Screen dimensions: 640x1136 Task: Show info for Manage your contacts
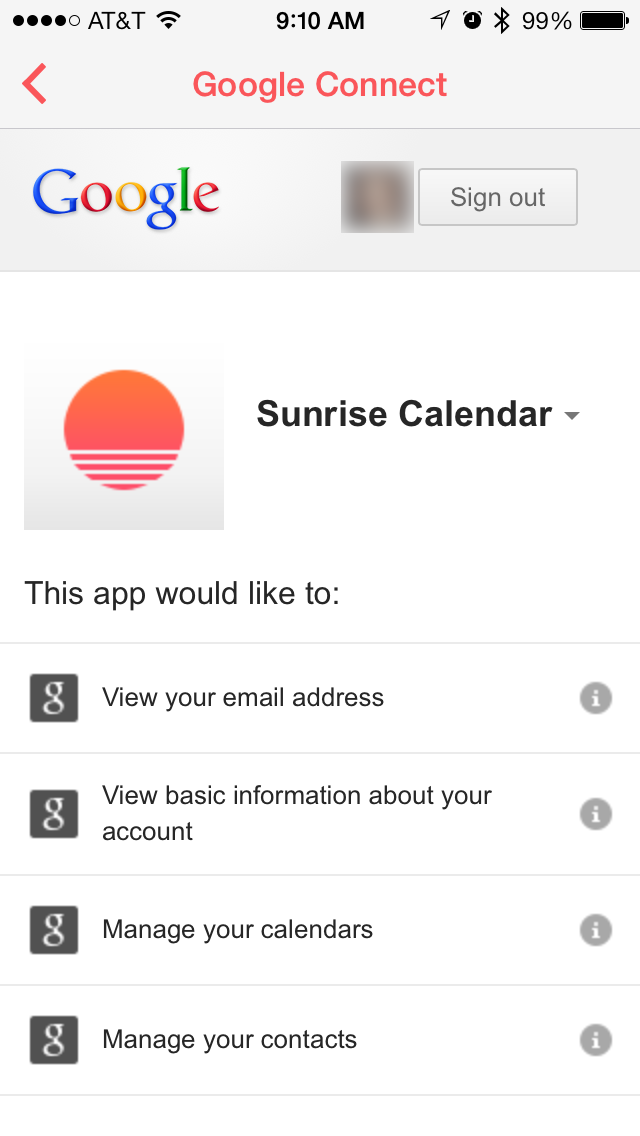596,1040
